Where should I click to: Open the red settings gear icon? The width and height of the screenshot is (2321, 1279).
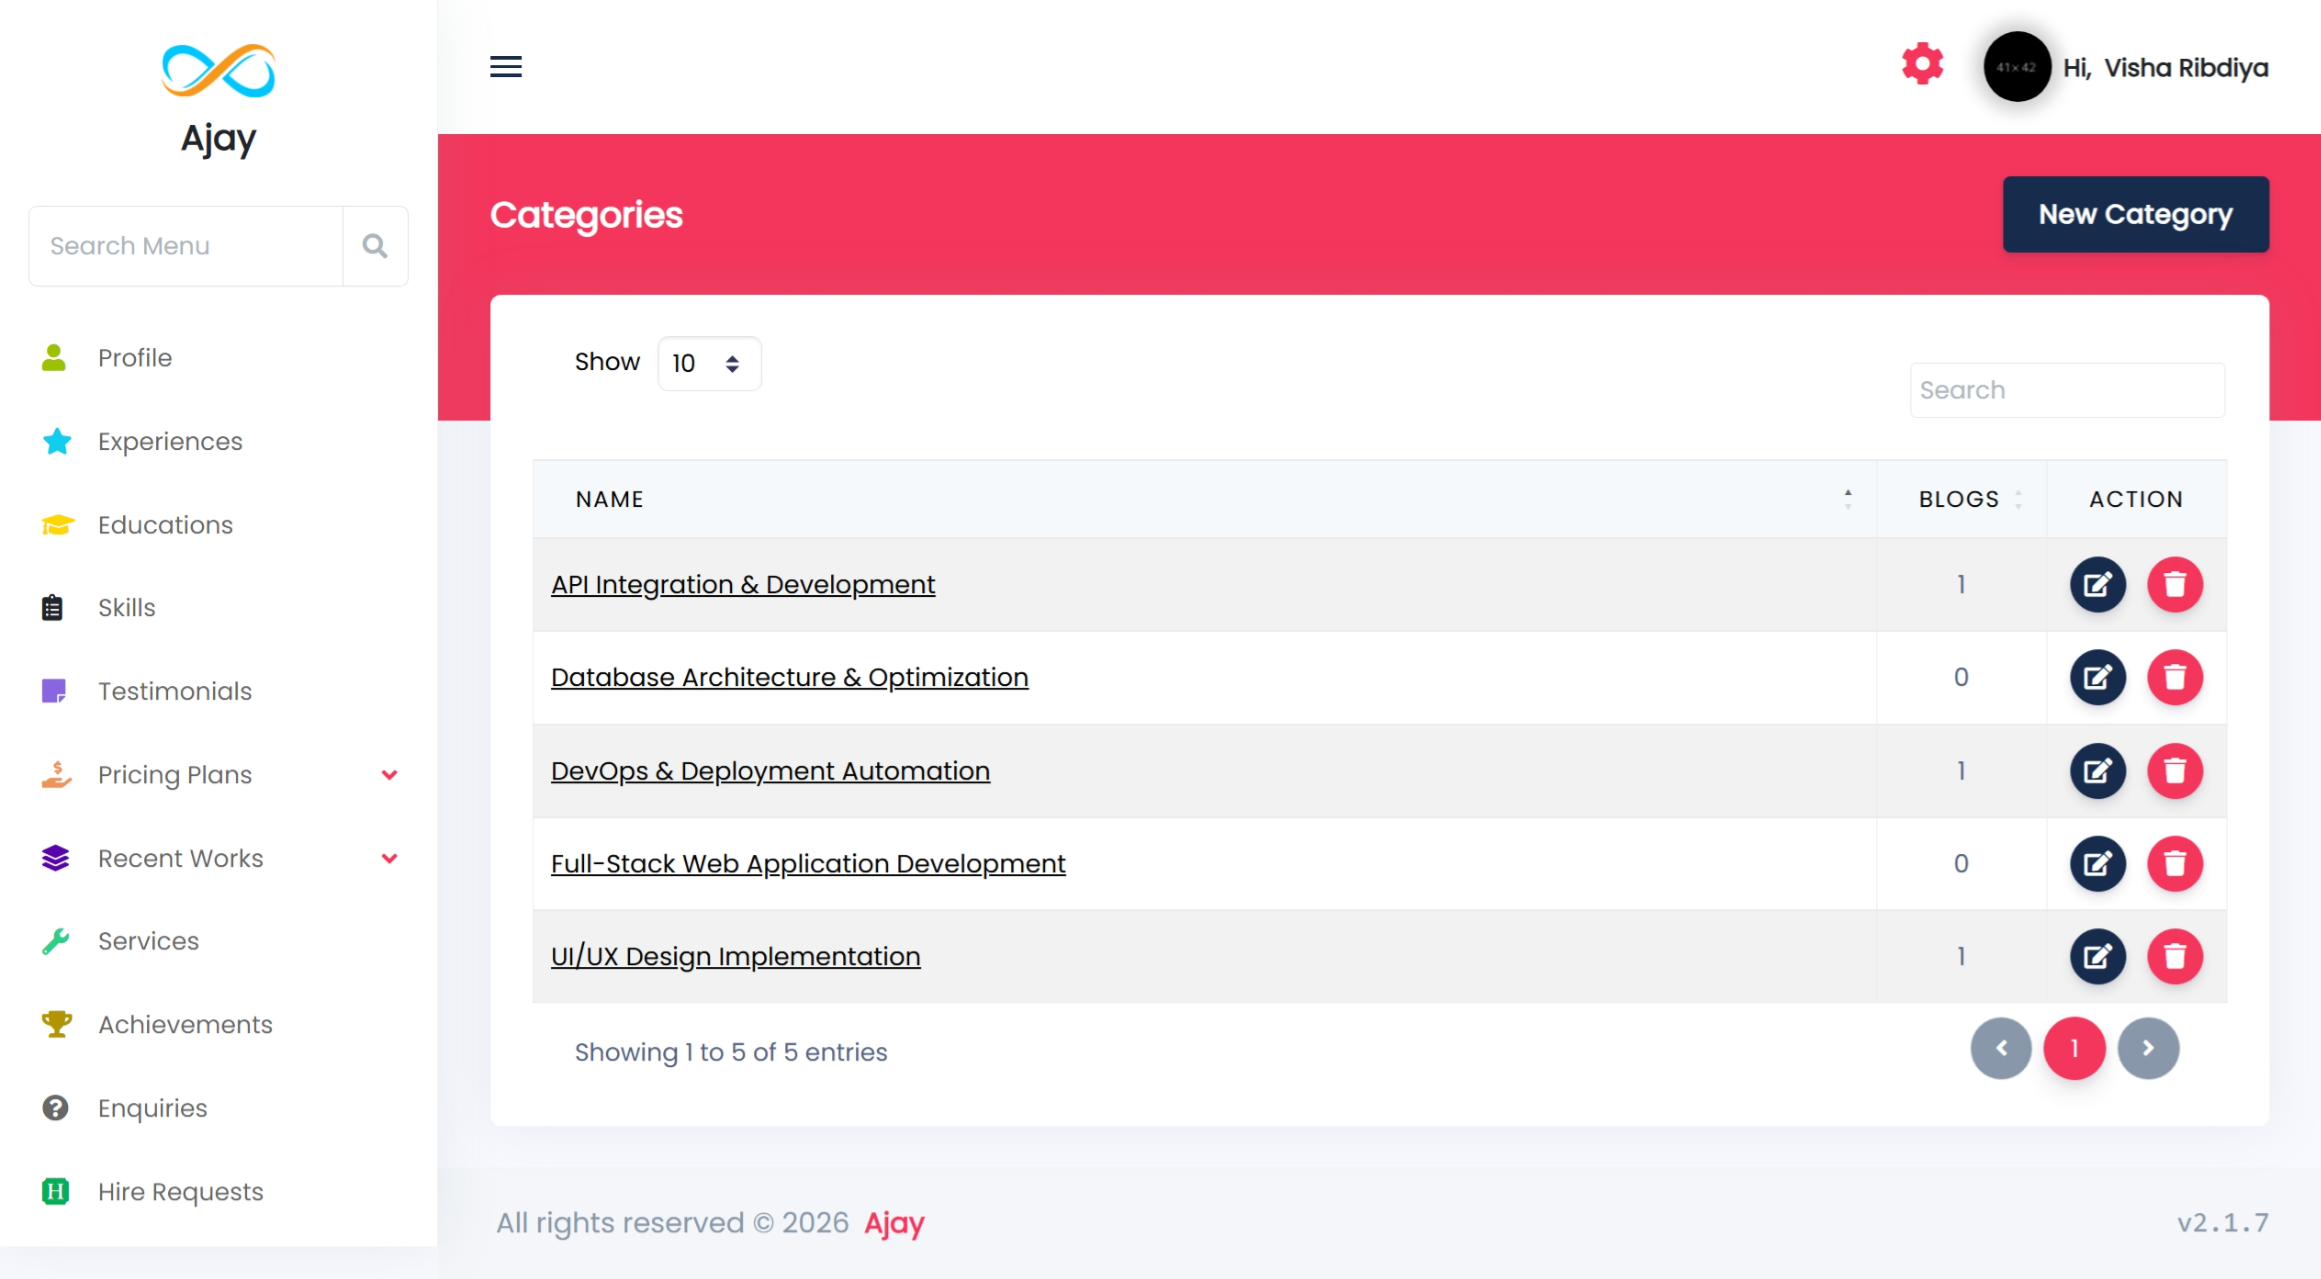pyautogui.click(x=1922, y=64)
